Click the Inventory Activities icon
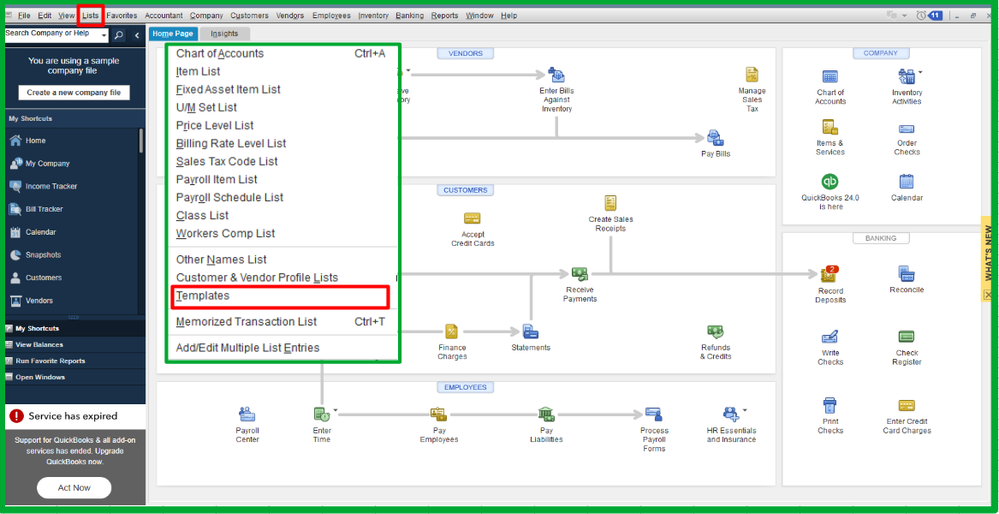Screen dimensions: 999x514 [x=905, y=77]
